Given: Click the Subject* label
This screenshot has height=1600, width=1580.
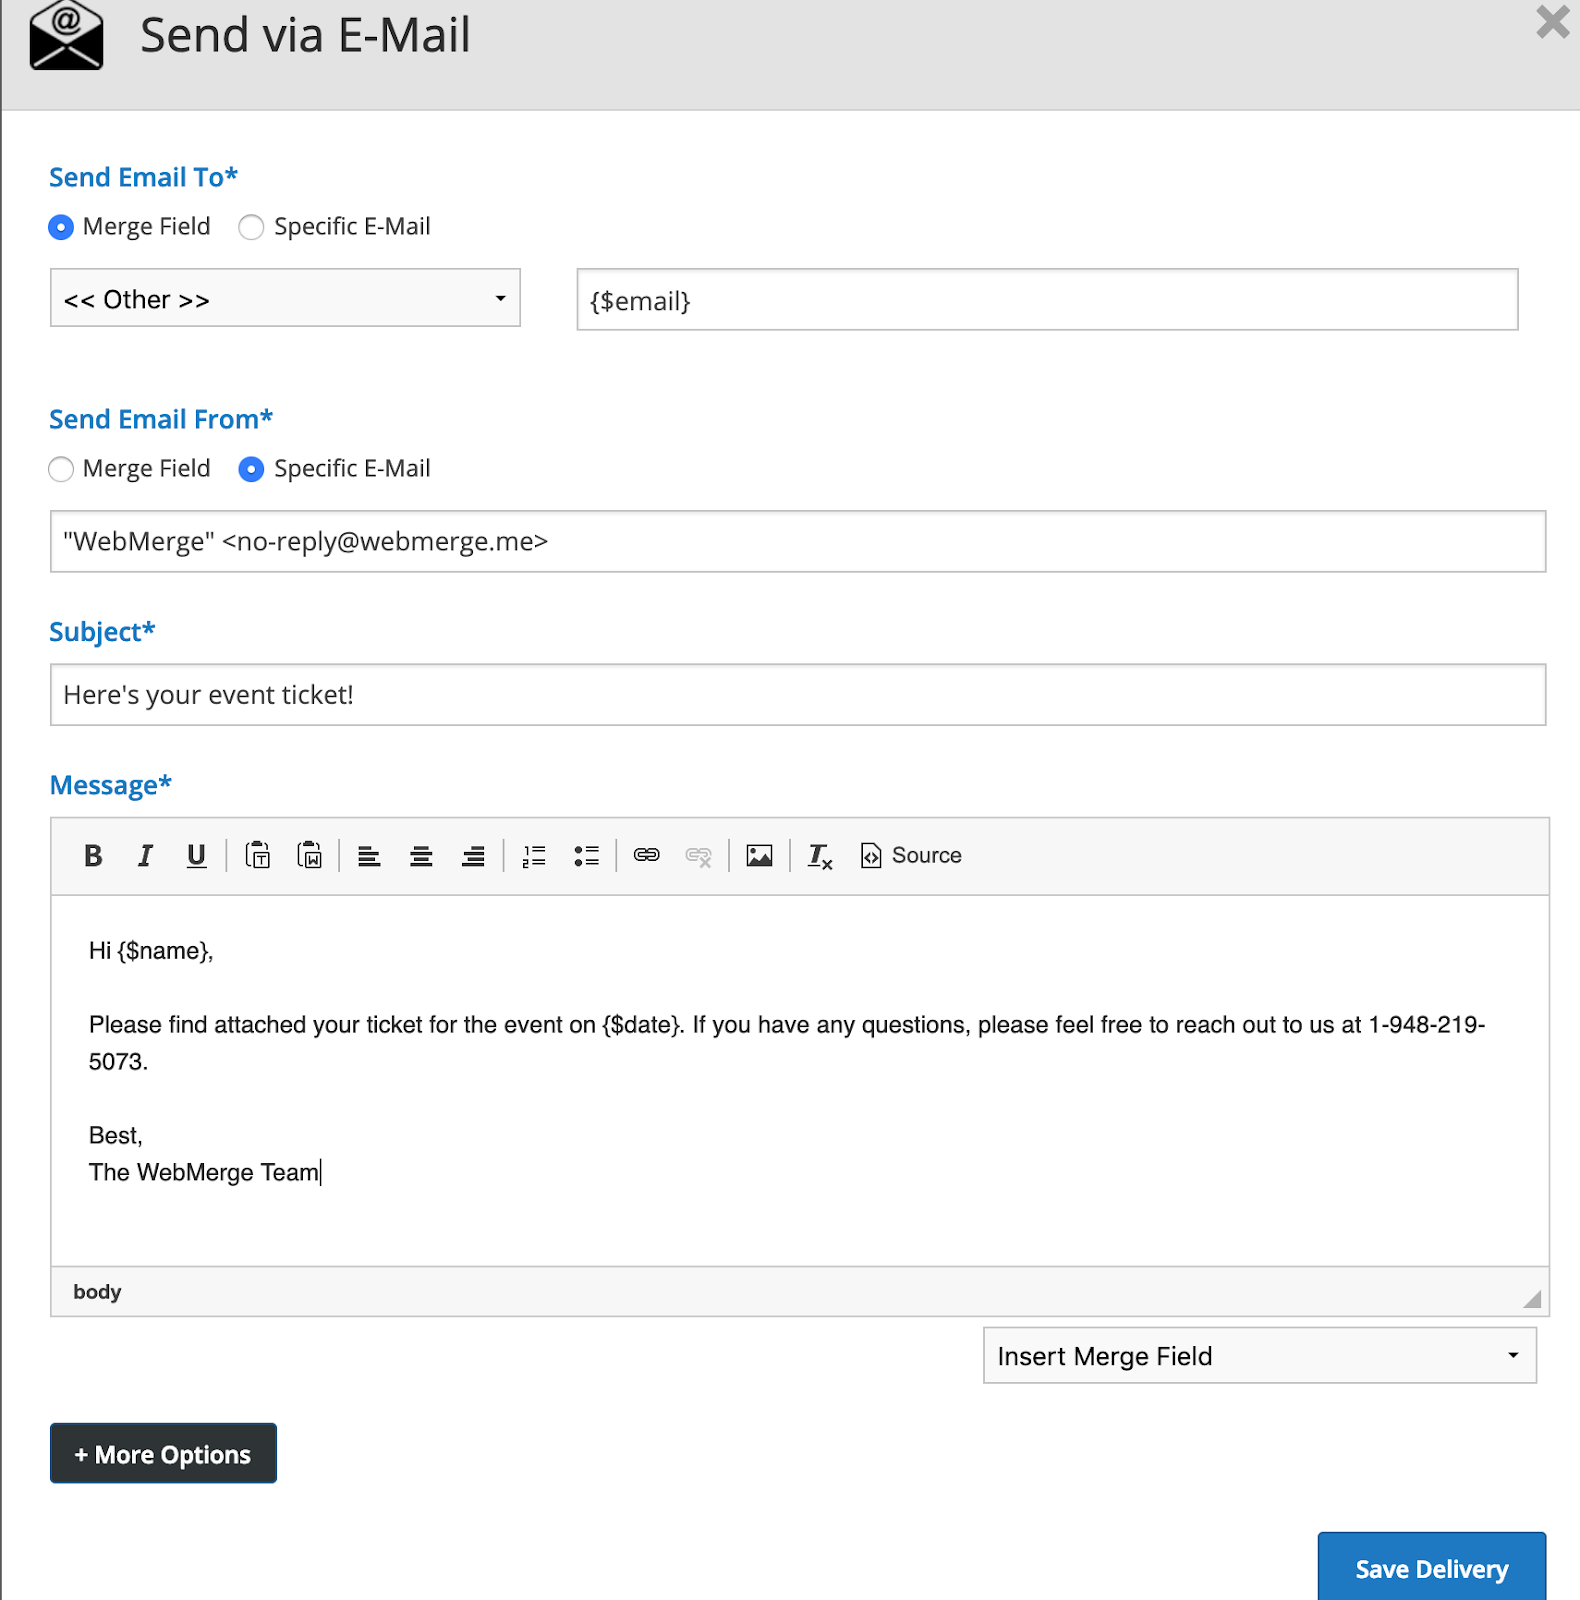Looking at the screenshot, I should point(102,632).
